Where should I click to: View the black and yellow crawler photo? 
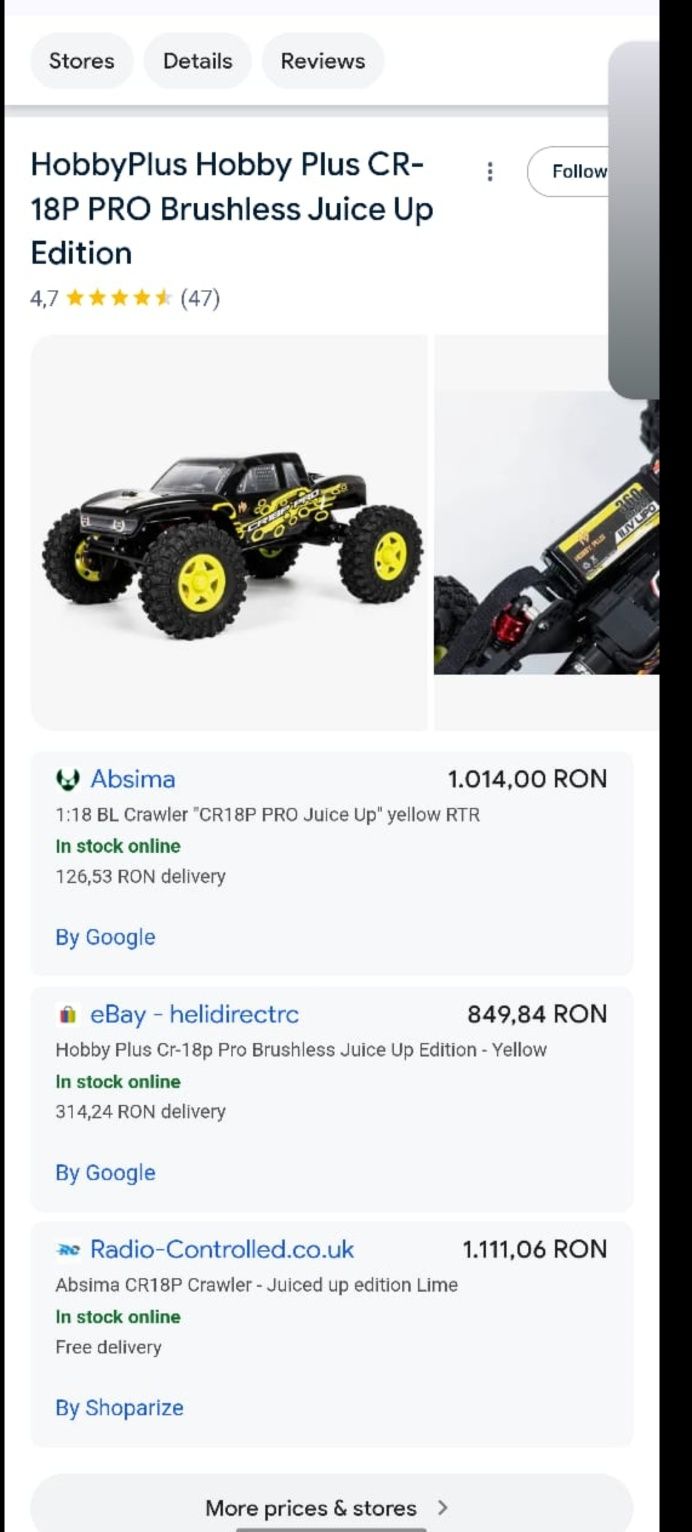point(229,532)
